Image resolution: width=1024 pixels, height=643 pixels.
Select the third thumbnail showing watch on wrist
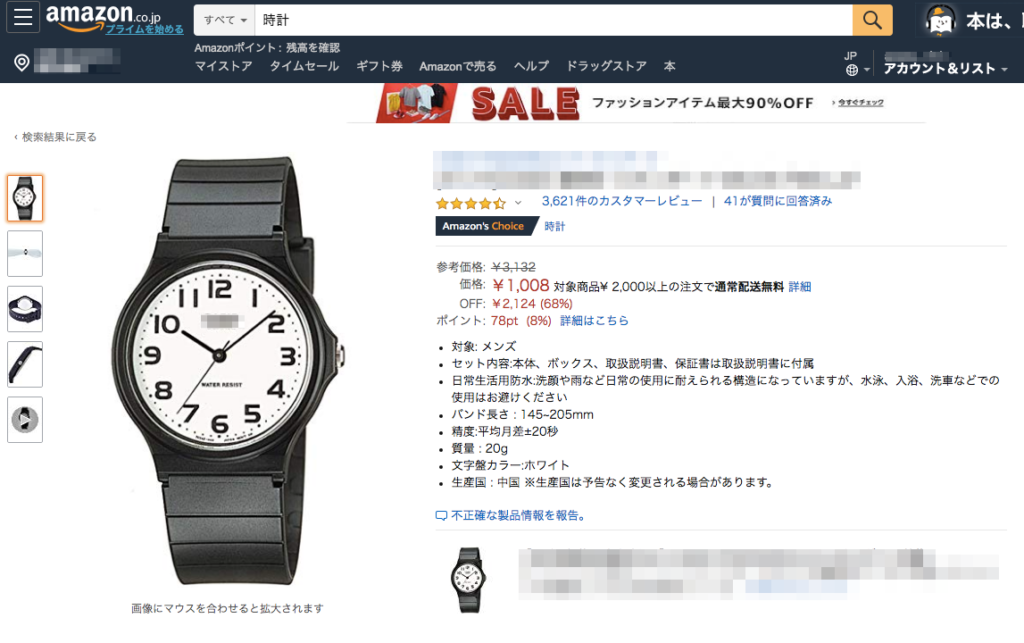(x=25, y=309)
